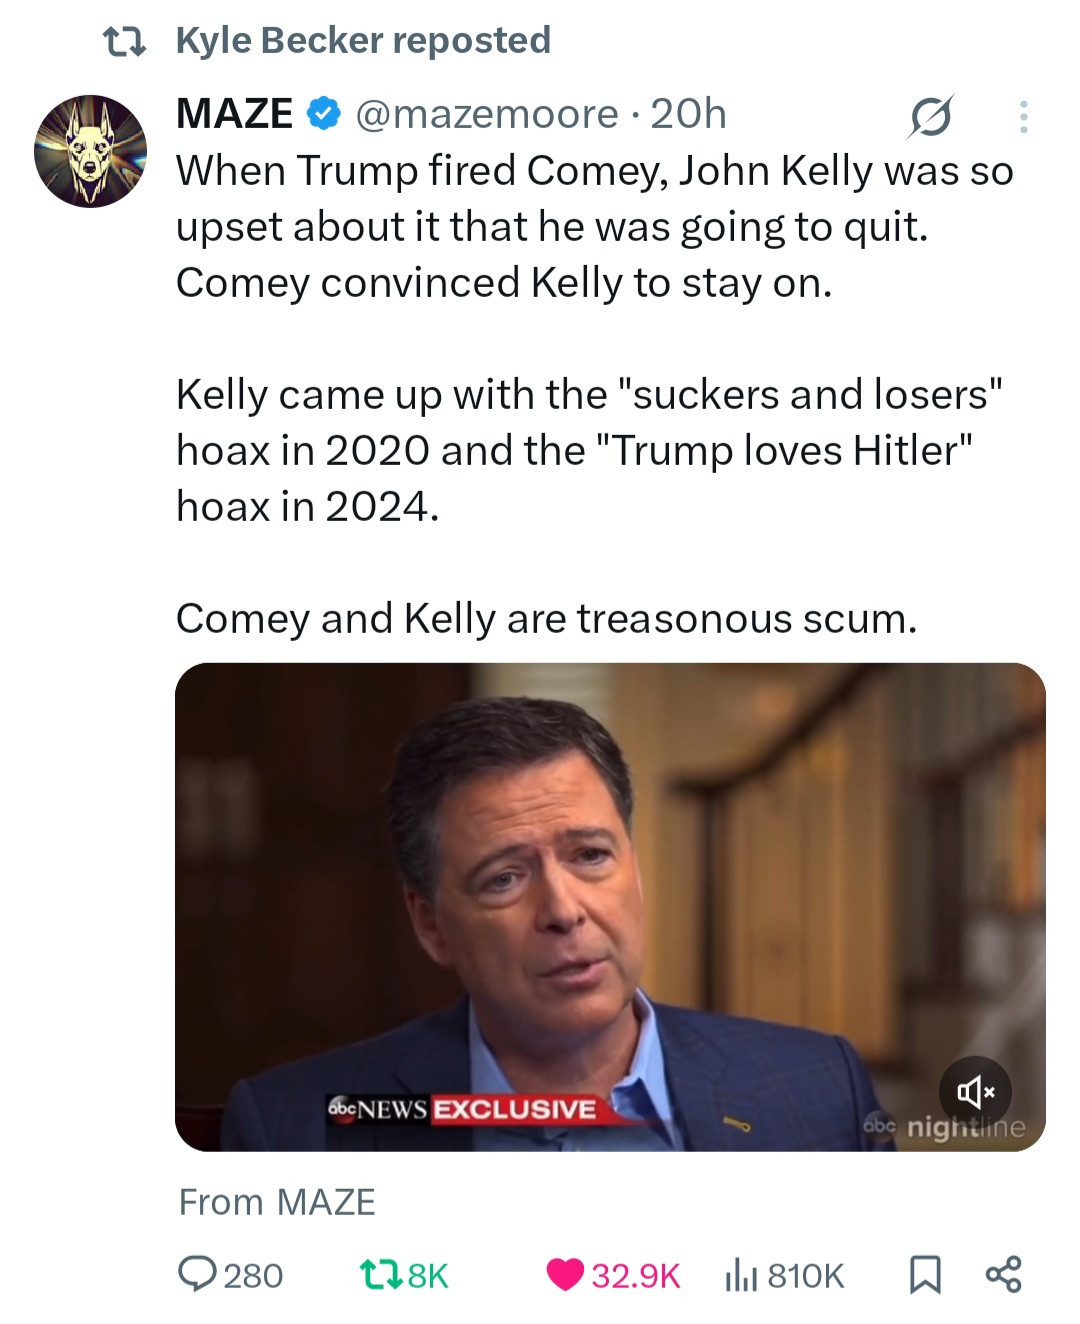The height and width of the screenshot is (1324, 1080).
Task: Open the three-dot more options menu
Action: click(x=1022, y=117)
